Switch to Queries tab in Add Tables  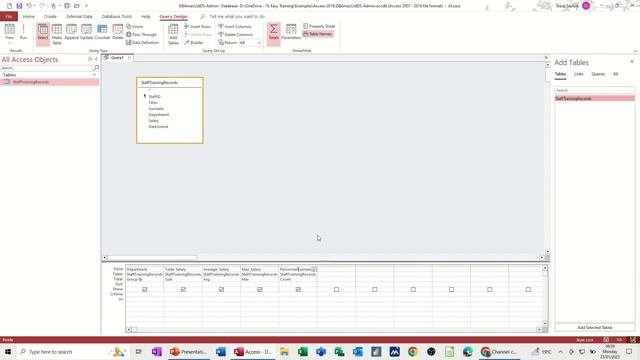[x=598, y=74]
